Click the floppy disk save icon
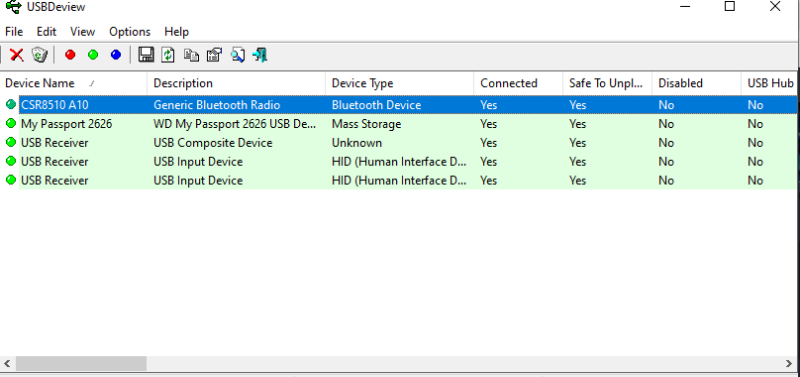The width and height of the screenshot is (800, 377). pos(146,55)
